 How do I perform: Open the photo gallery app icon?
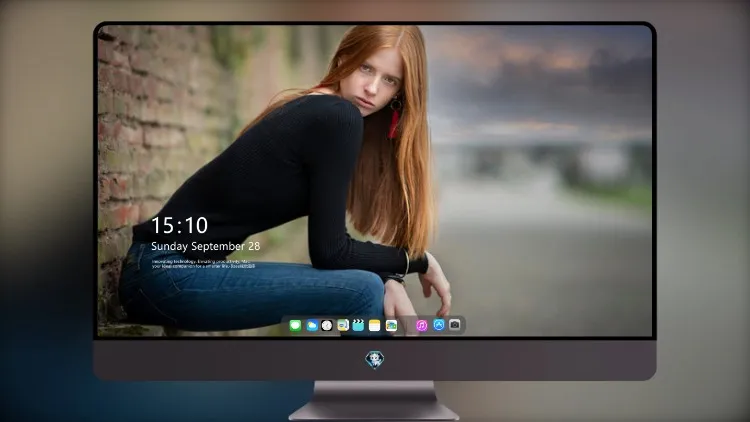(391, 326)
